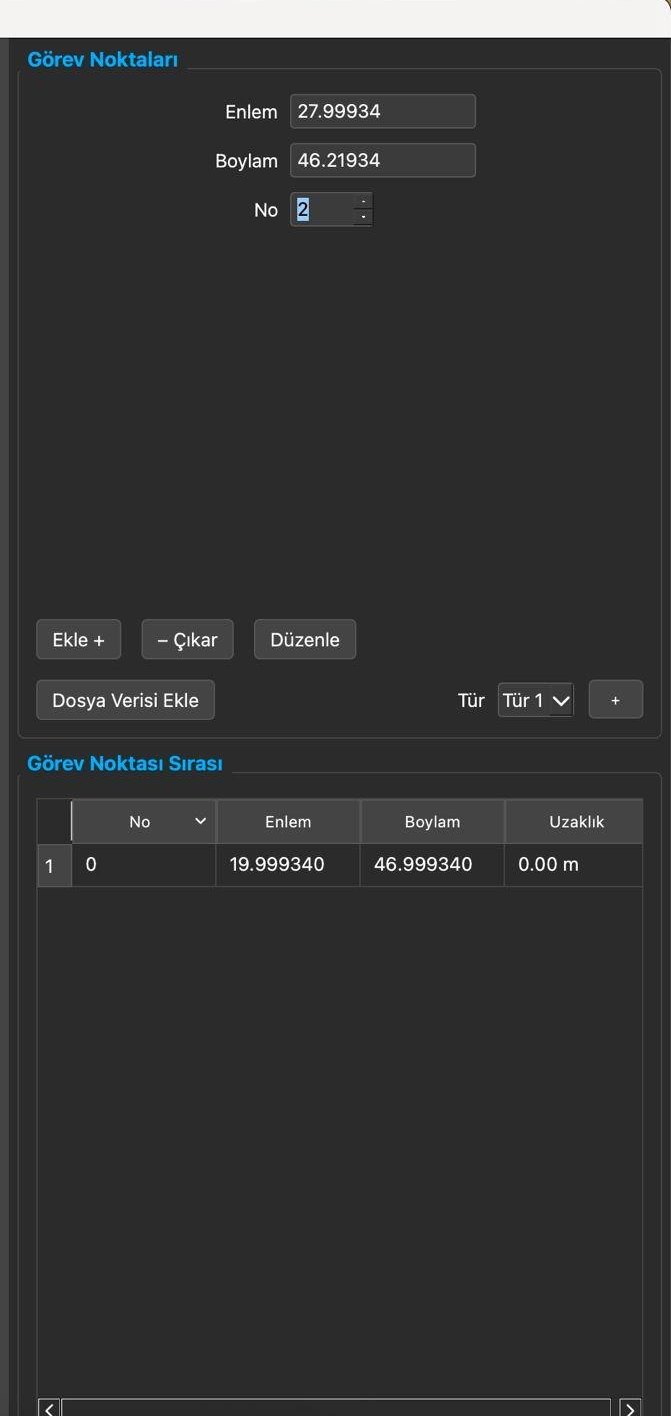Select cell 46.999340 in the table
The image size is (671, 1416).
click(x=432, y=865)
